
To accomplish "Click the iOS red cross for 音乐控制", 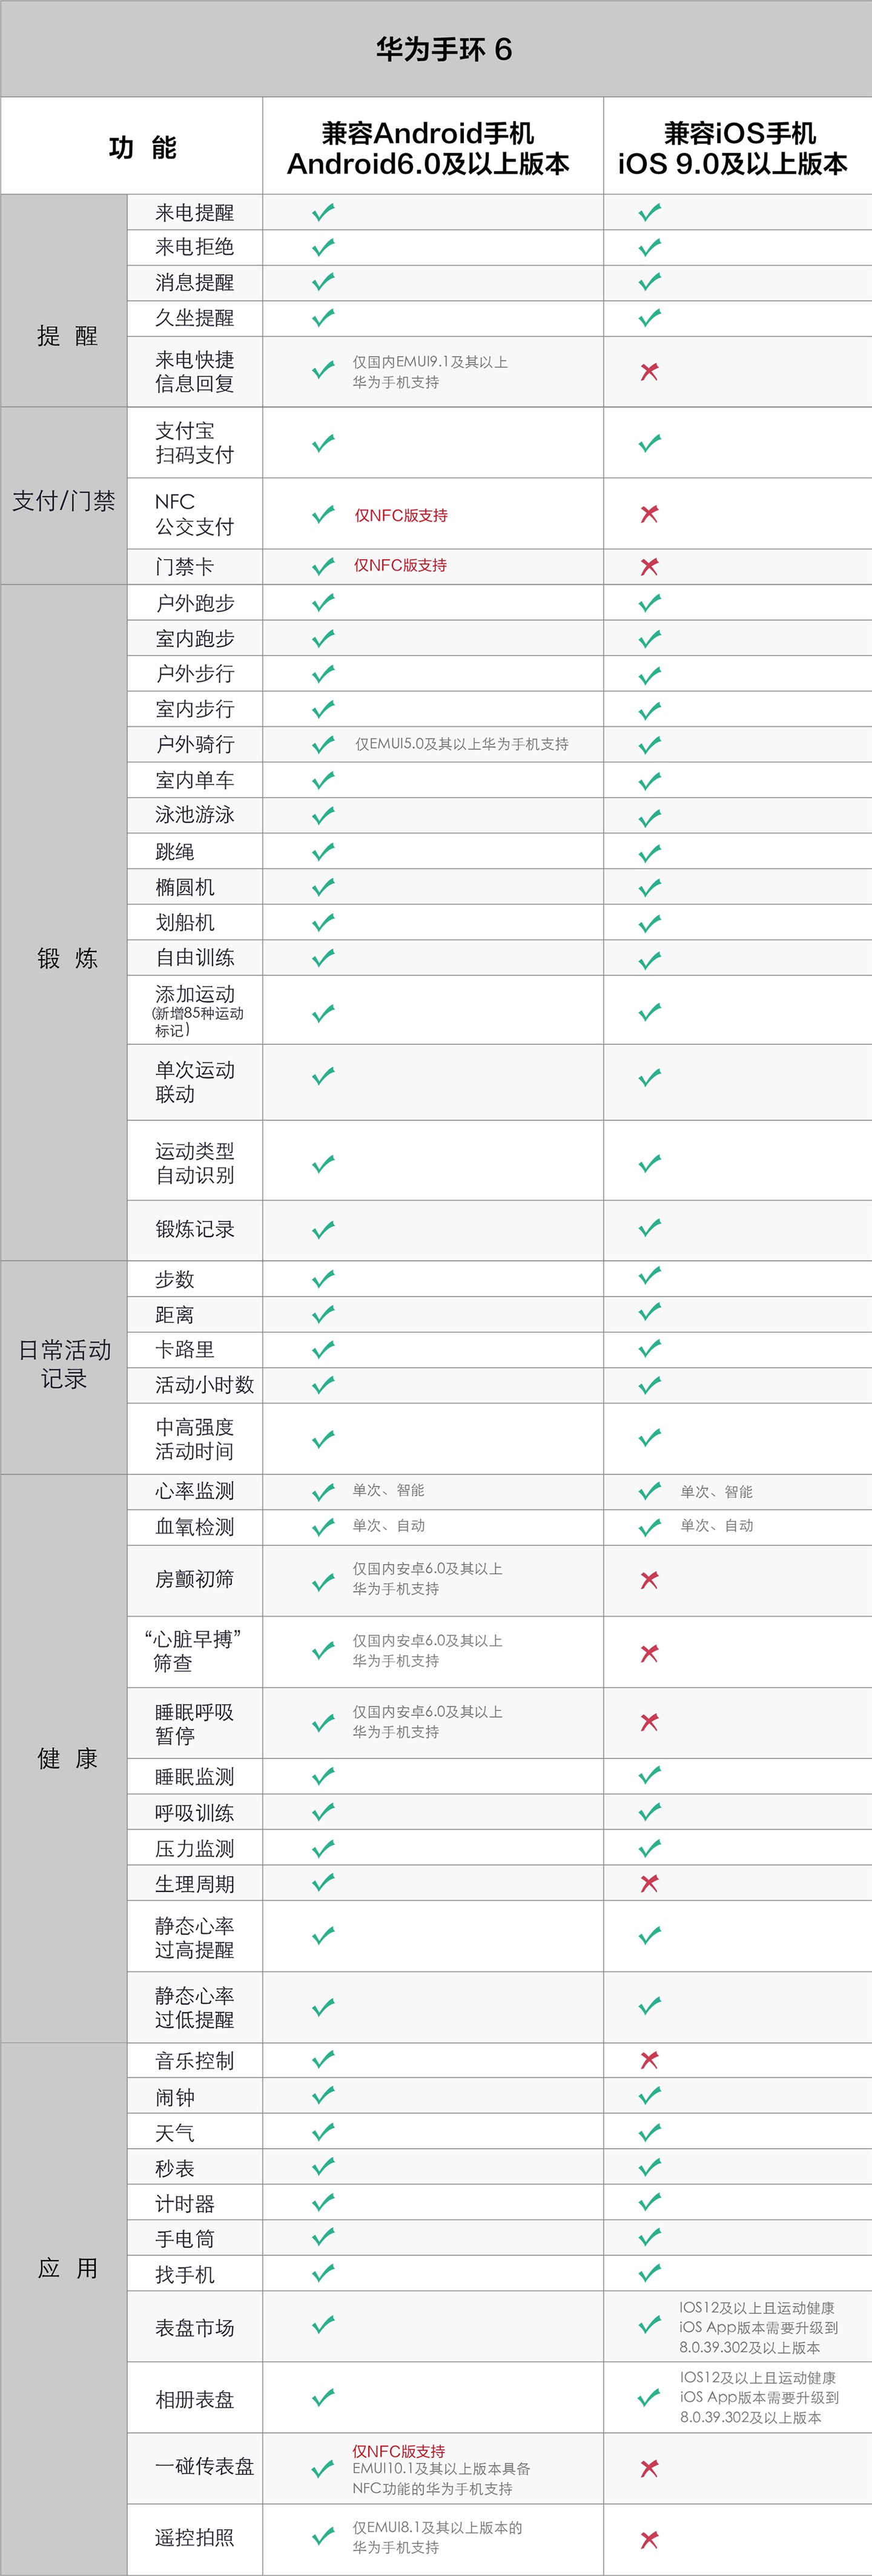I will [x=649, y=2060].
